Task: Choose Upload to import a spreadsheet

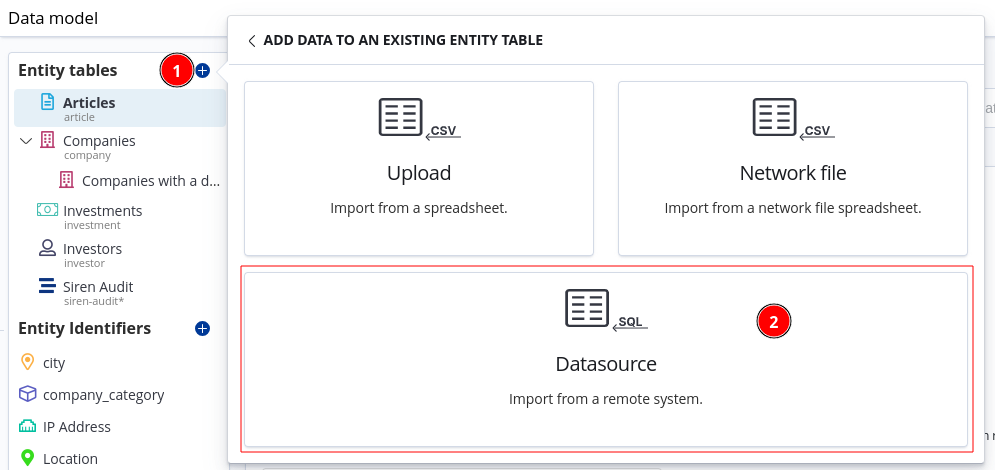Action: point(419,168)
